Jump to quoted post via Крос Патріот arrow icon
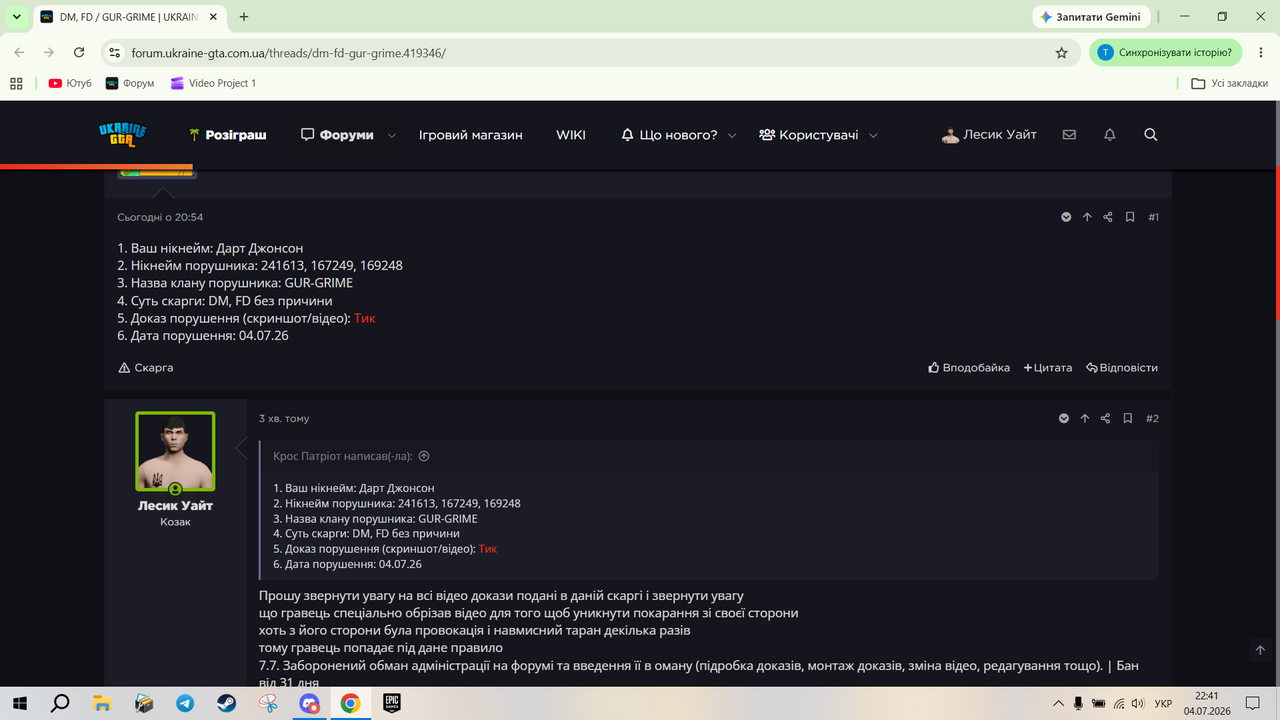Image resolution: width=1280 pixels, height=720 pixels. [x=424, y=456]
